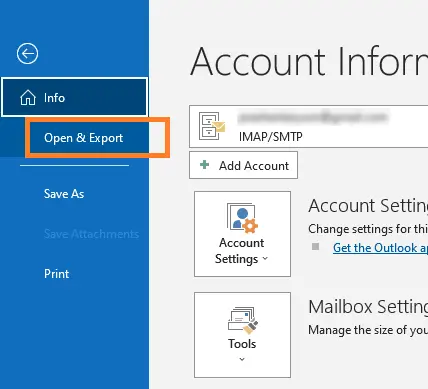The height and width of the screenshot is (389, 428).
Task: Click the home icon beside Info
Action: pos(28,98)
